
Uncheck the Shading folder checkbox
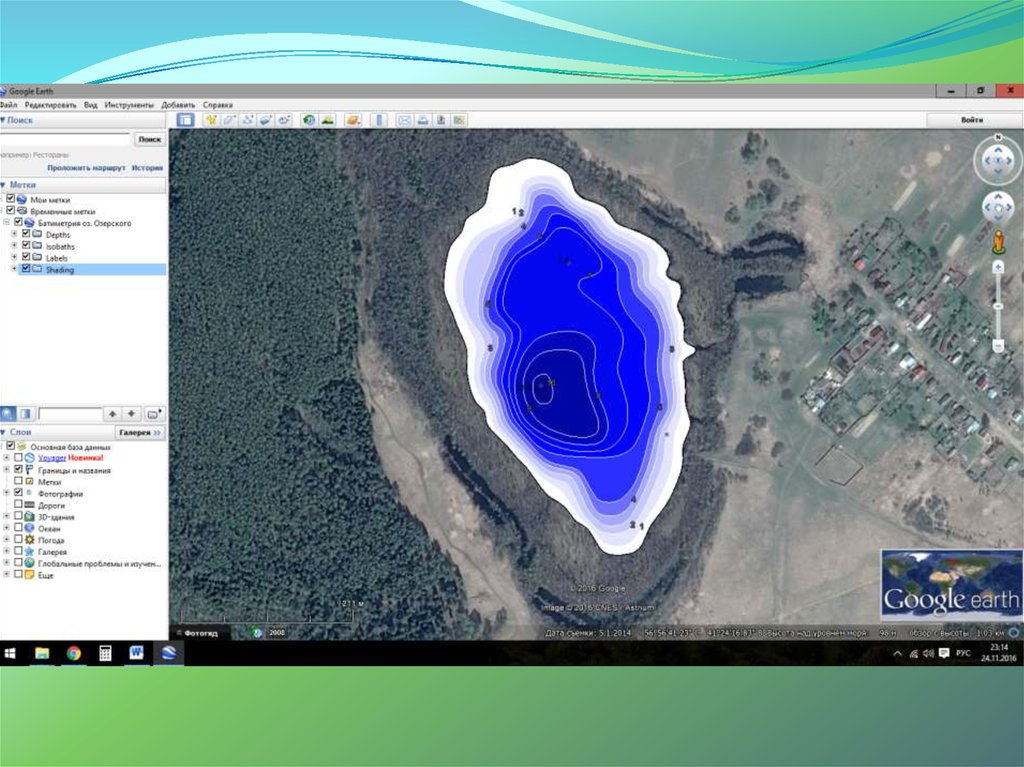(x=26, y=269)
